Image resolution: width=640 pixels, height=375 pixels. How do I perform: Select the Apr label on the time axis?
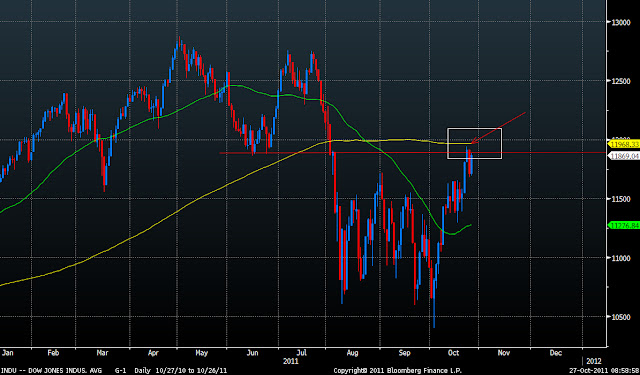pos(153,353)
